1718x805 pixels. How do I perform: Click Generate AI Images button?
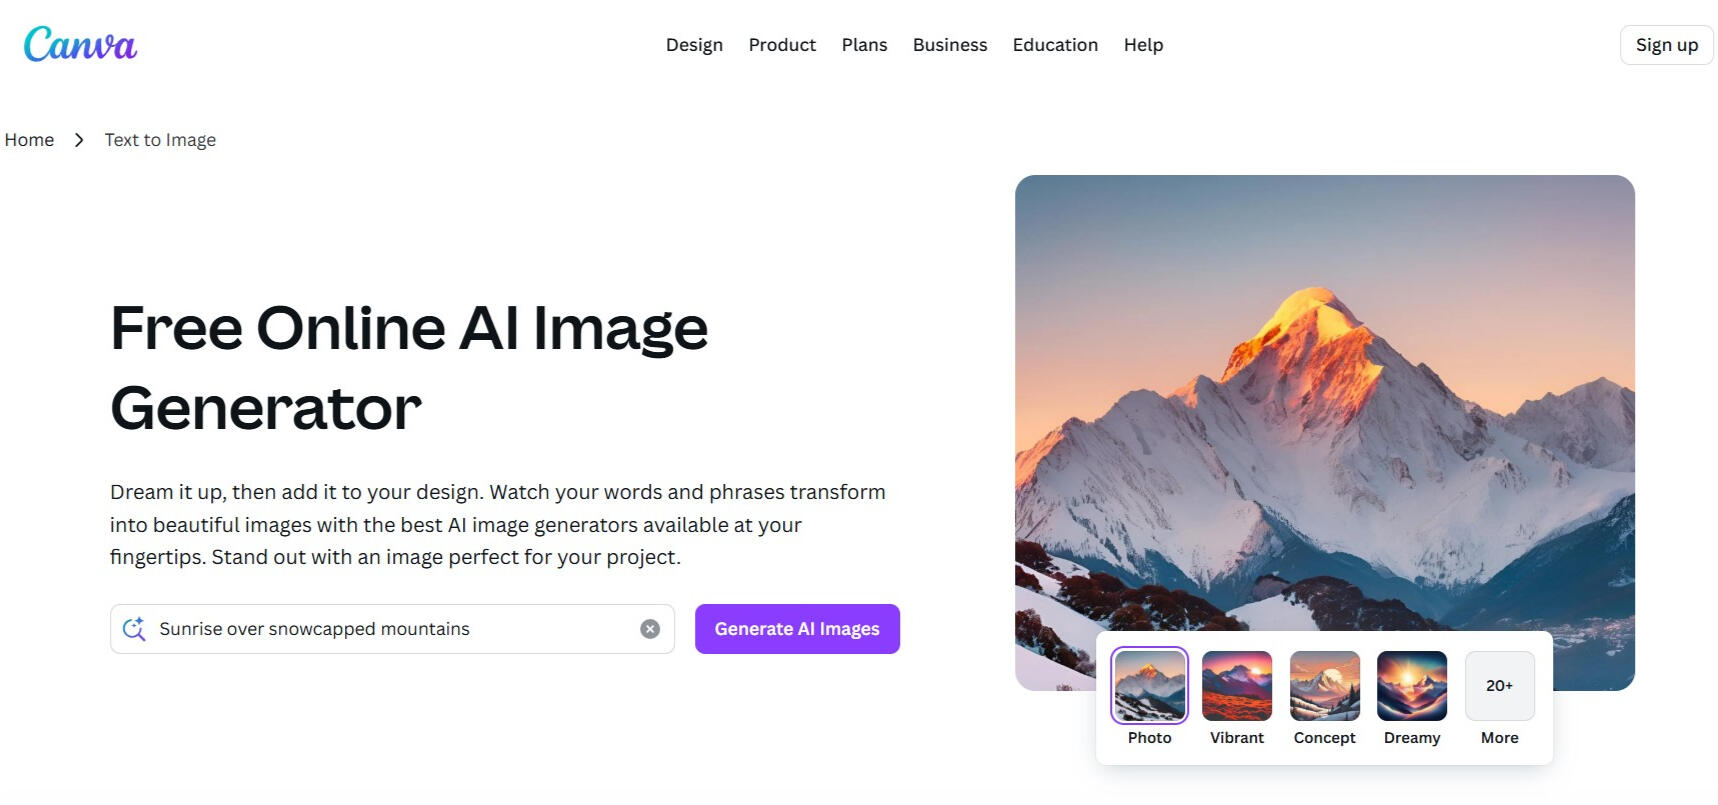pyautogui.click(x=797, y=629)
